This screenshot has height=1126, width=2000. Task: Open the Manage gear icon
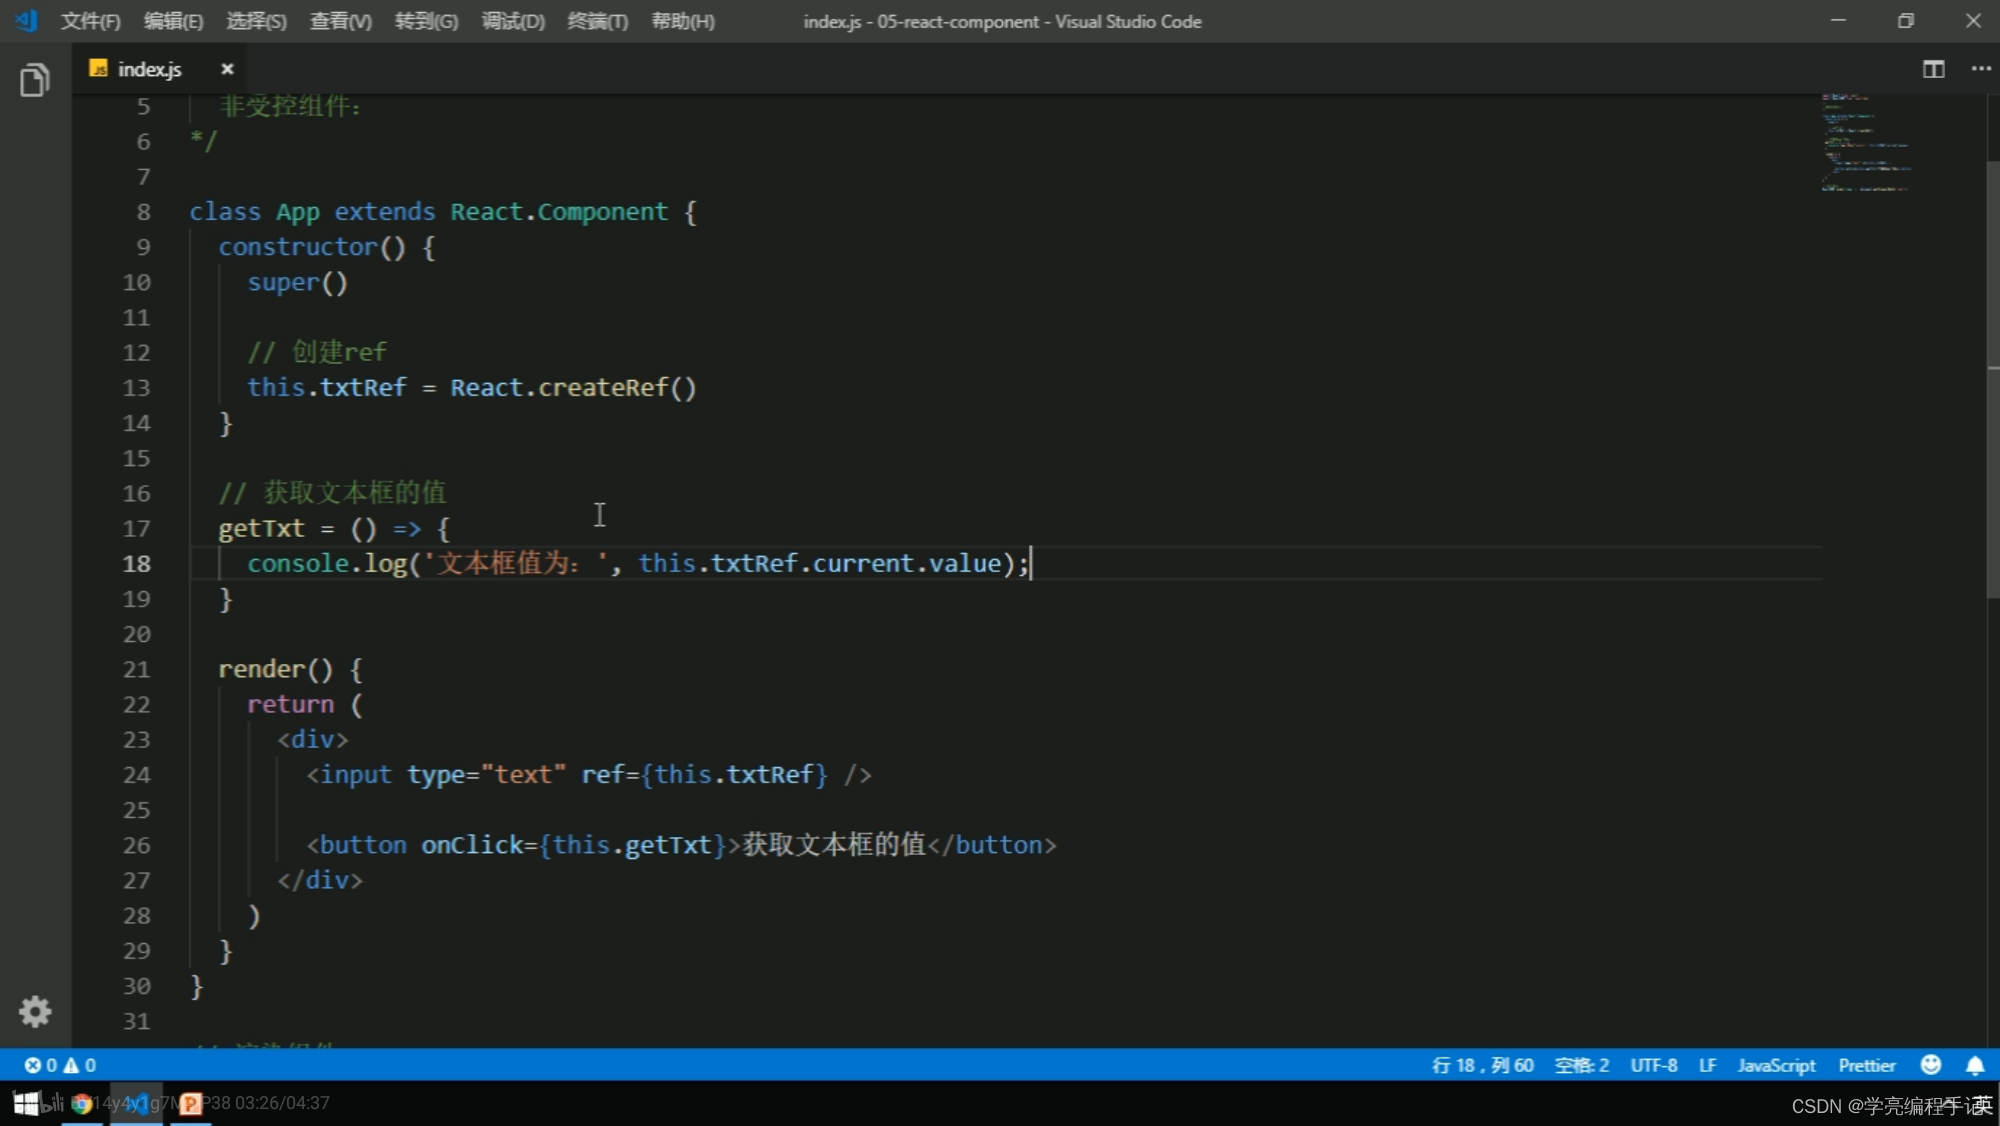[35, 1012]
